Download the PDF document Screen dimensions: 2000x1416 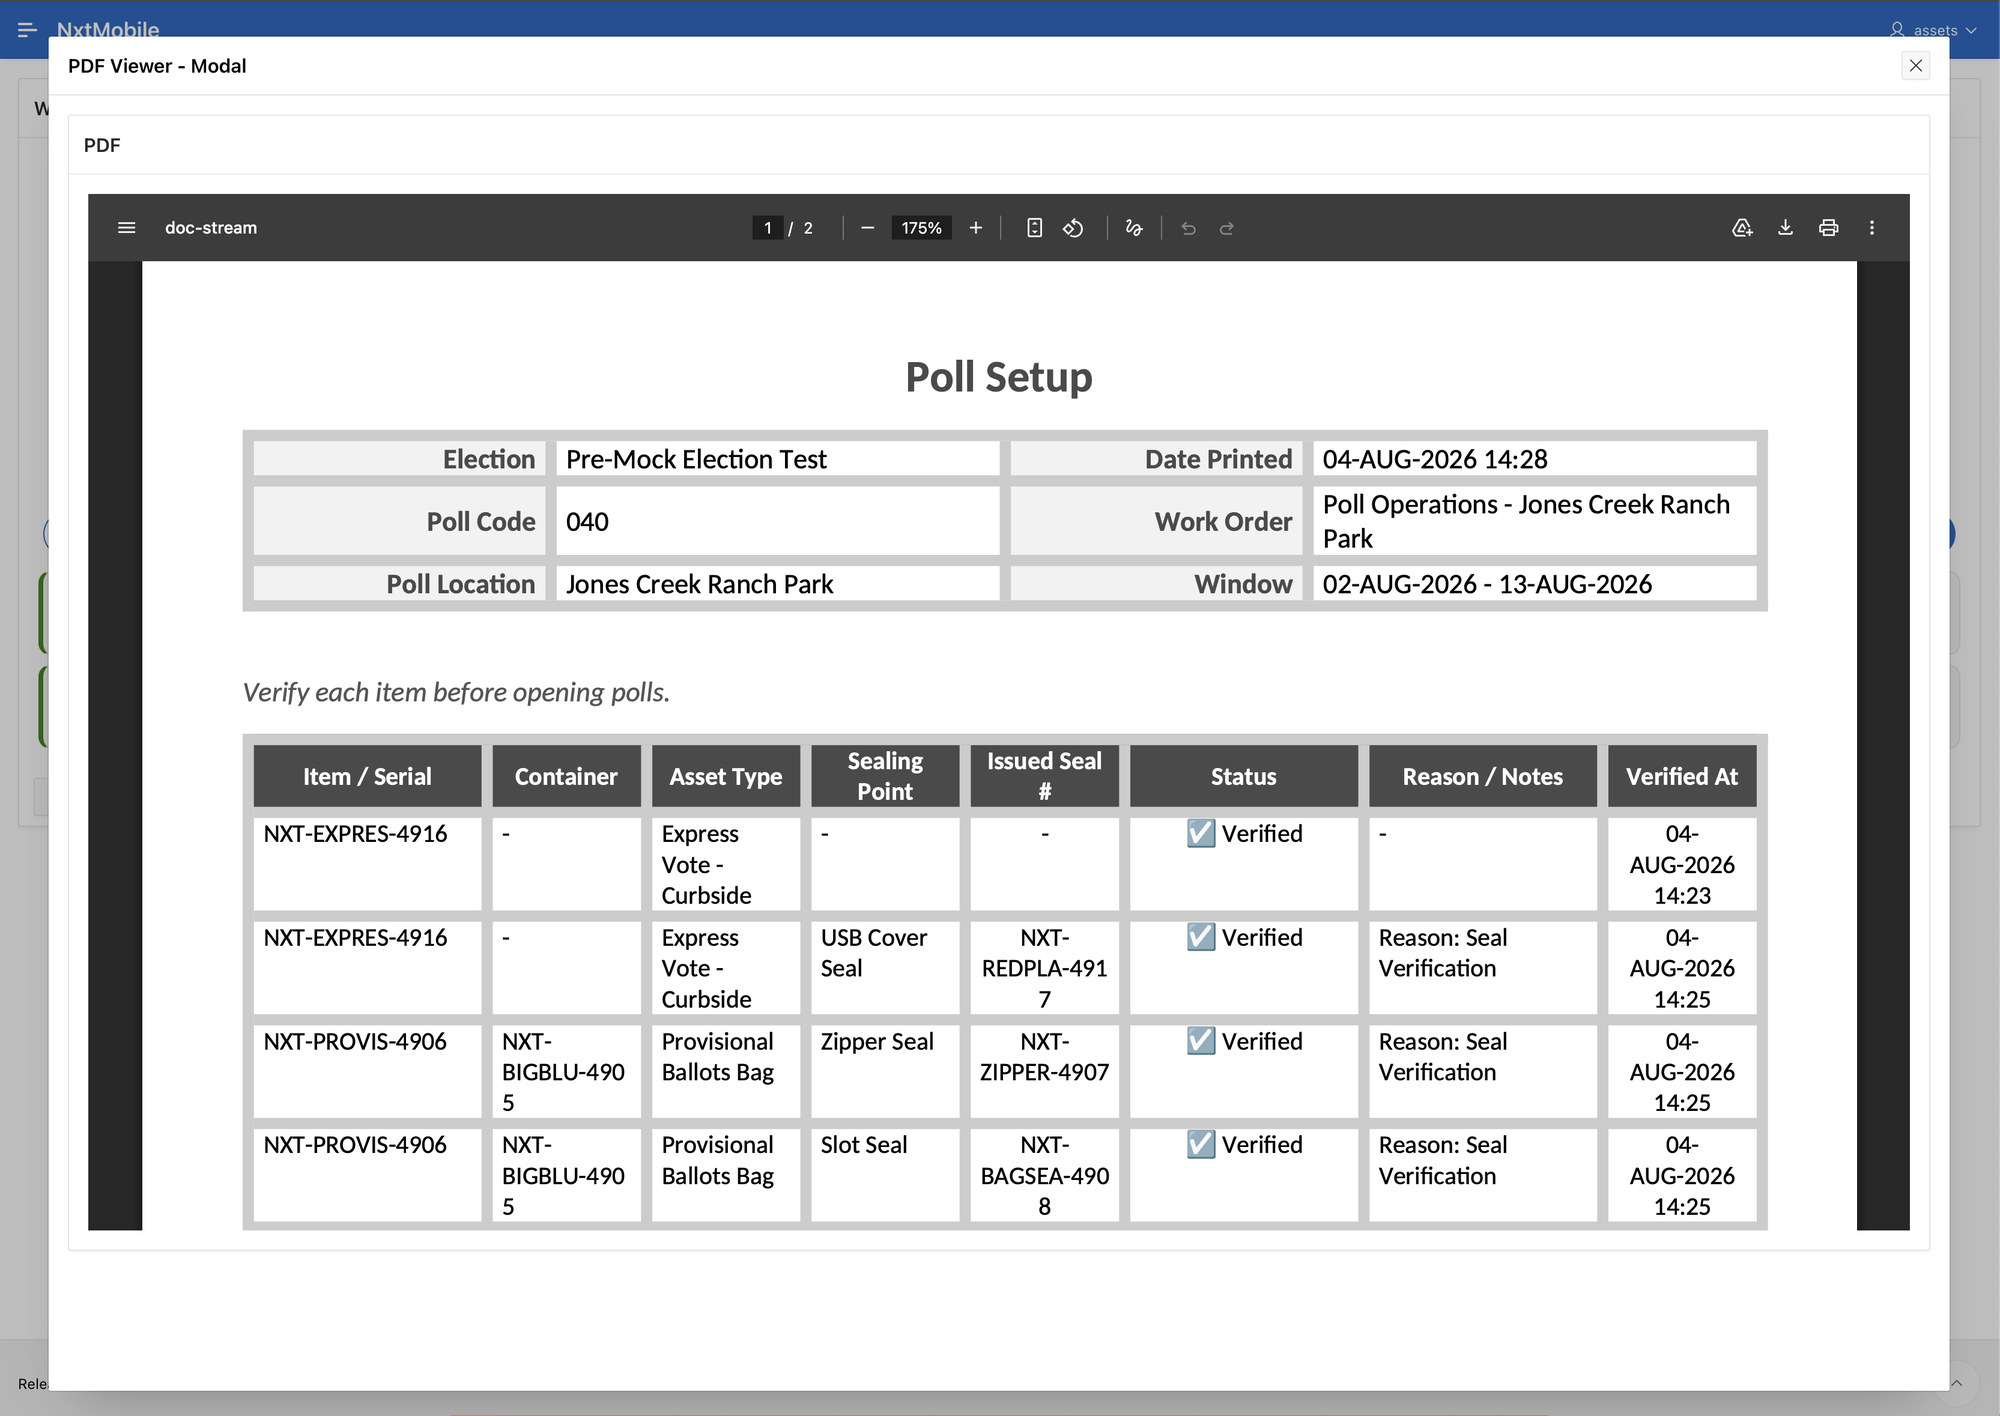pyautogui.click(x=1785, y=228)
